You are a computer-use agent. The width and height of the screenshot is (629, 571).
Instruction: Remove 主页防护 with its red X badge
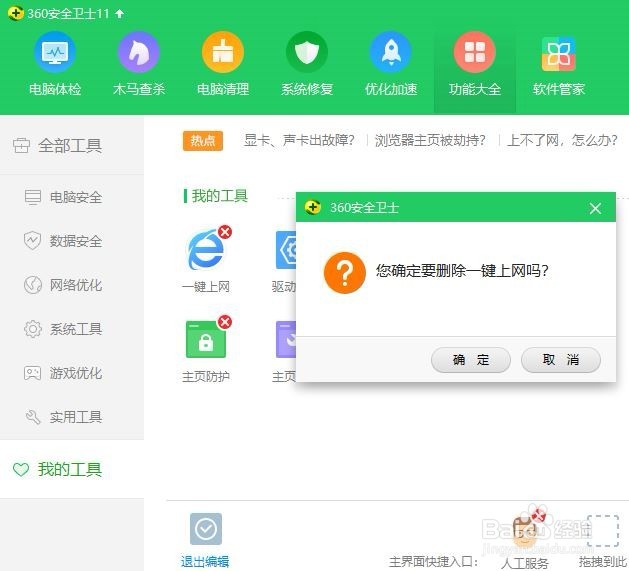(x=225, y=322)
